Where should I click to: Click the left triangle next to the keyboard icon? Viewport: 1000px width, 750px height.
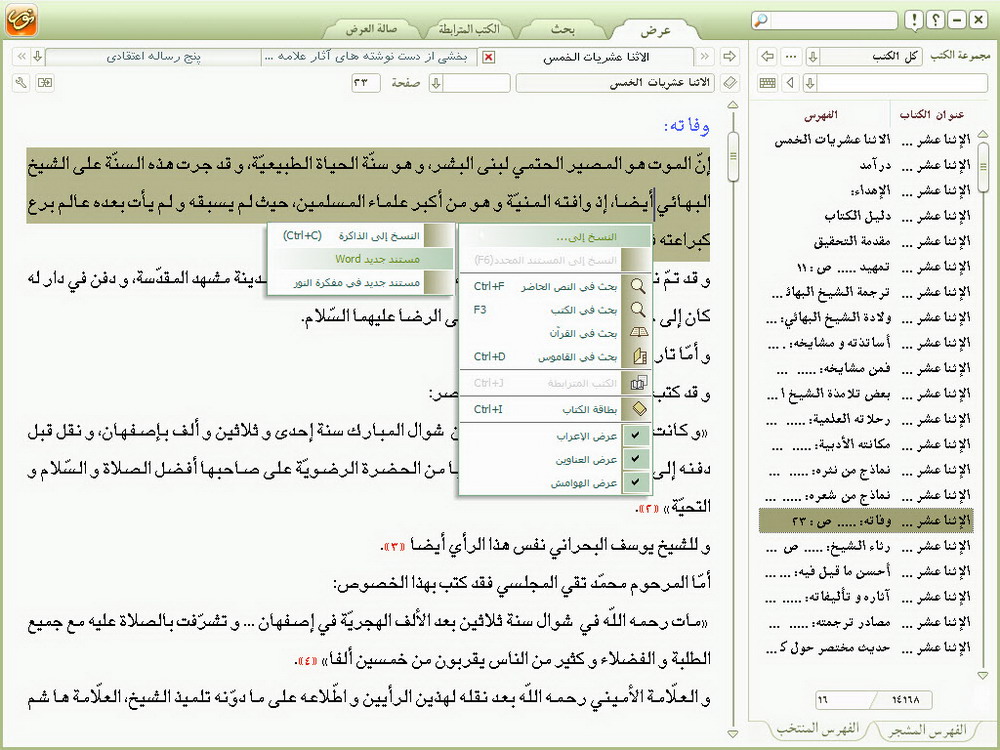[791, 83]
